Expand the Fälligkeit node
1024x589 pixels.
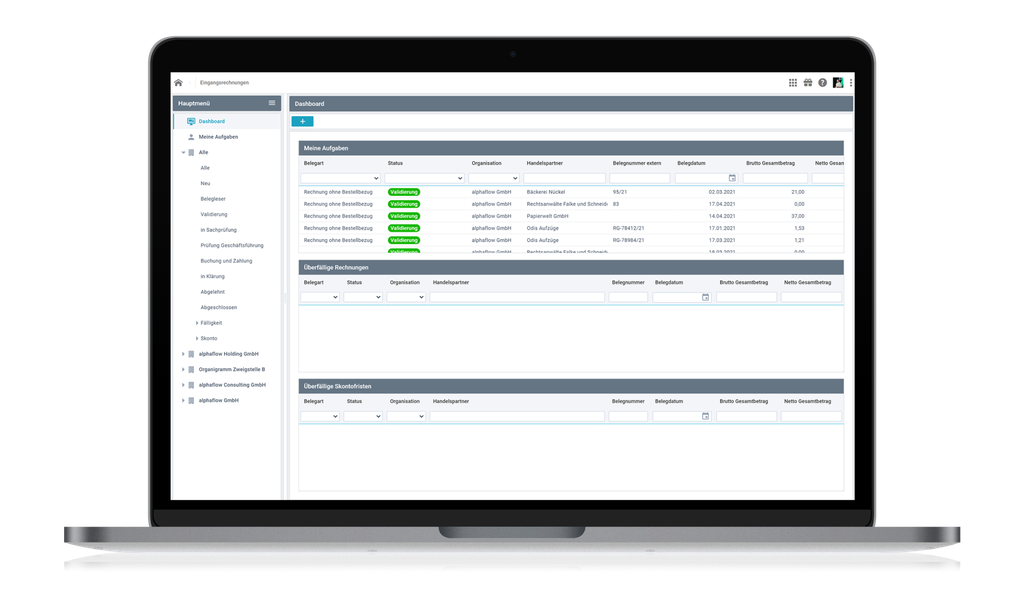[197, 323]
